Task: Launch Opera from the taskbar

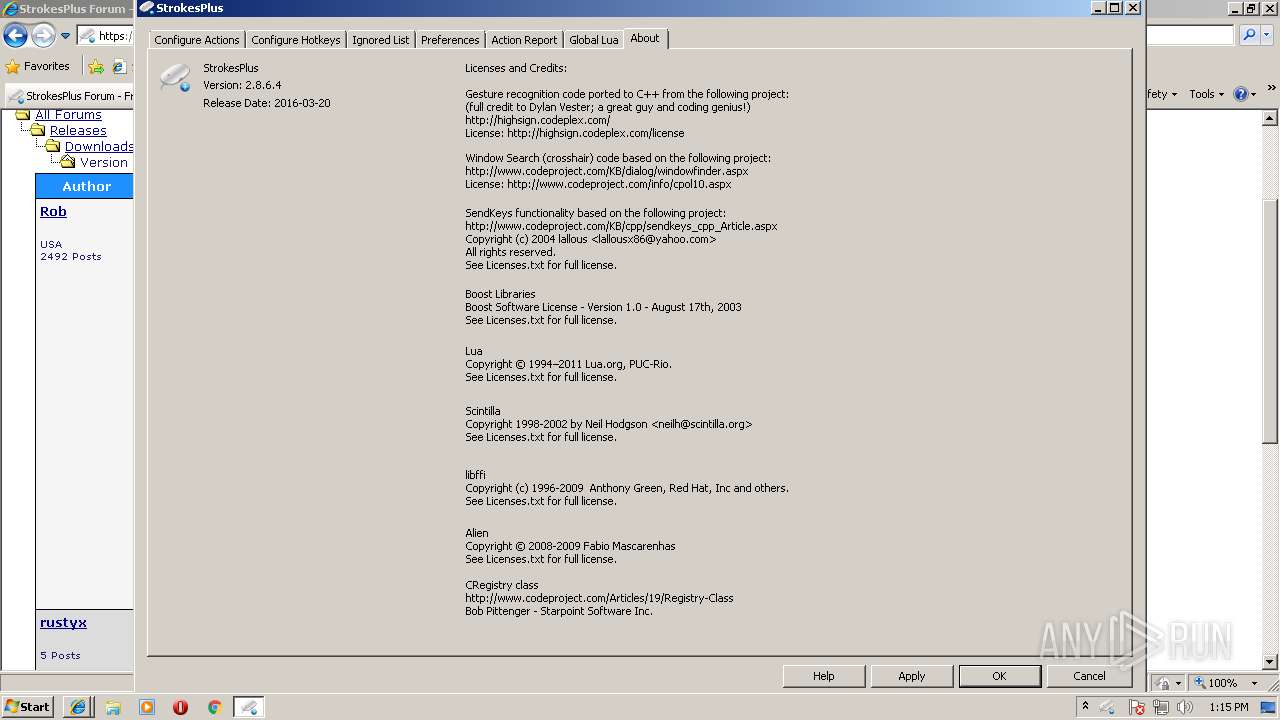Action: (x=181, y=707)
